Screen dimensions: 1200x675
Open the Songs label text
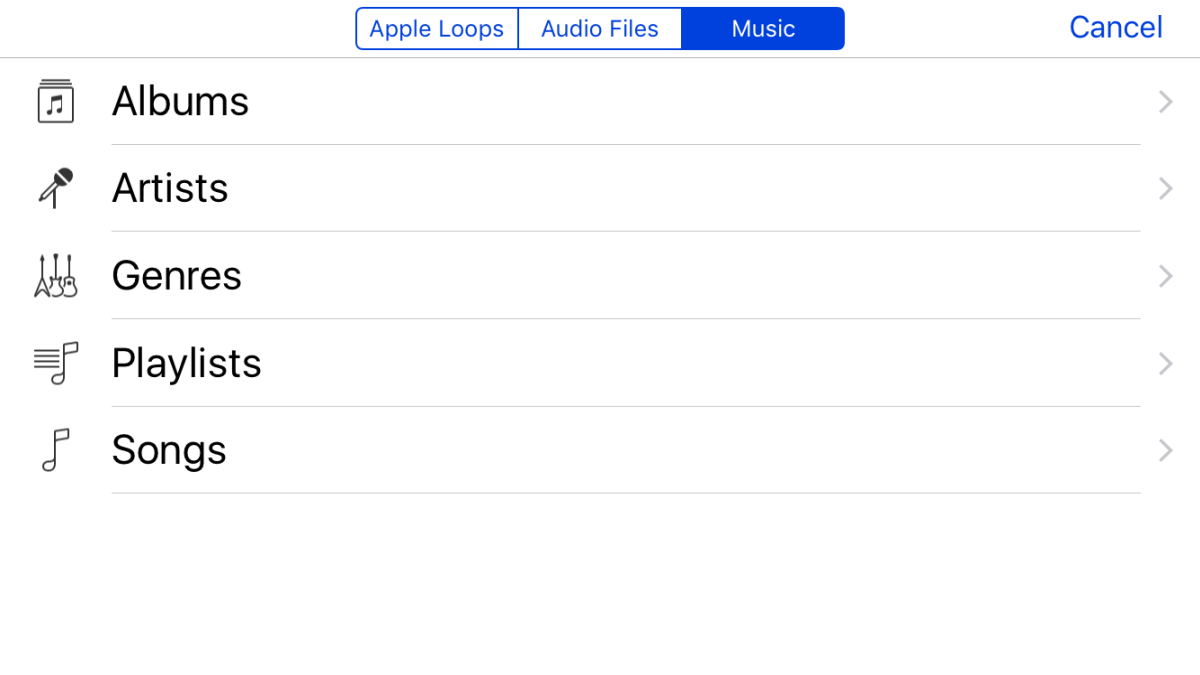[169, 450]
